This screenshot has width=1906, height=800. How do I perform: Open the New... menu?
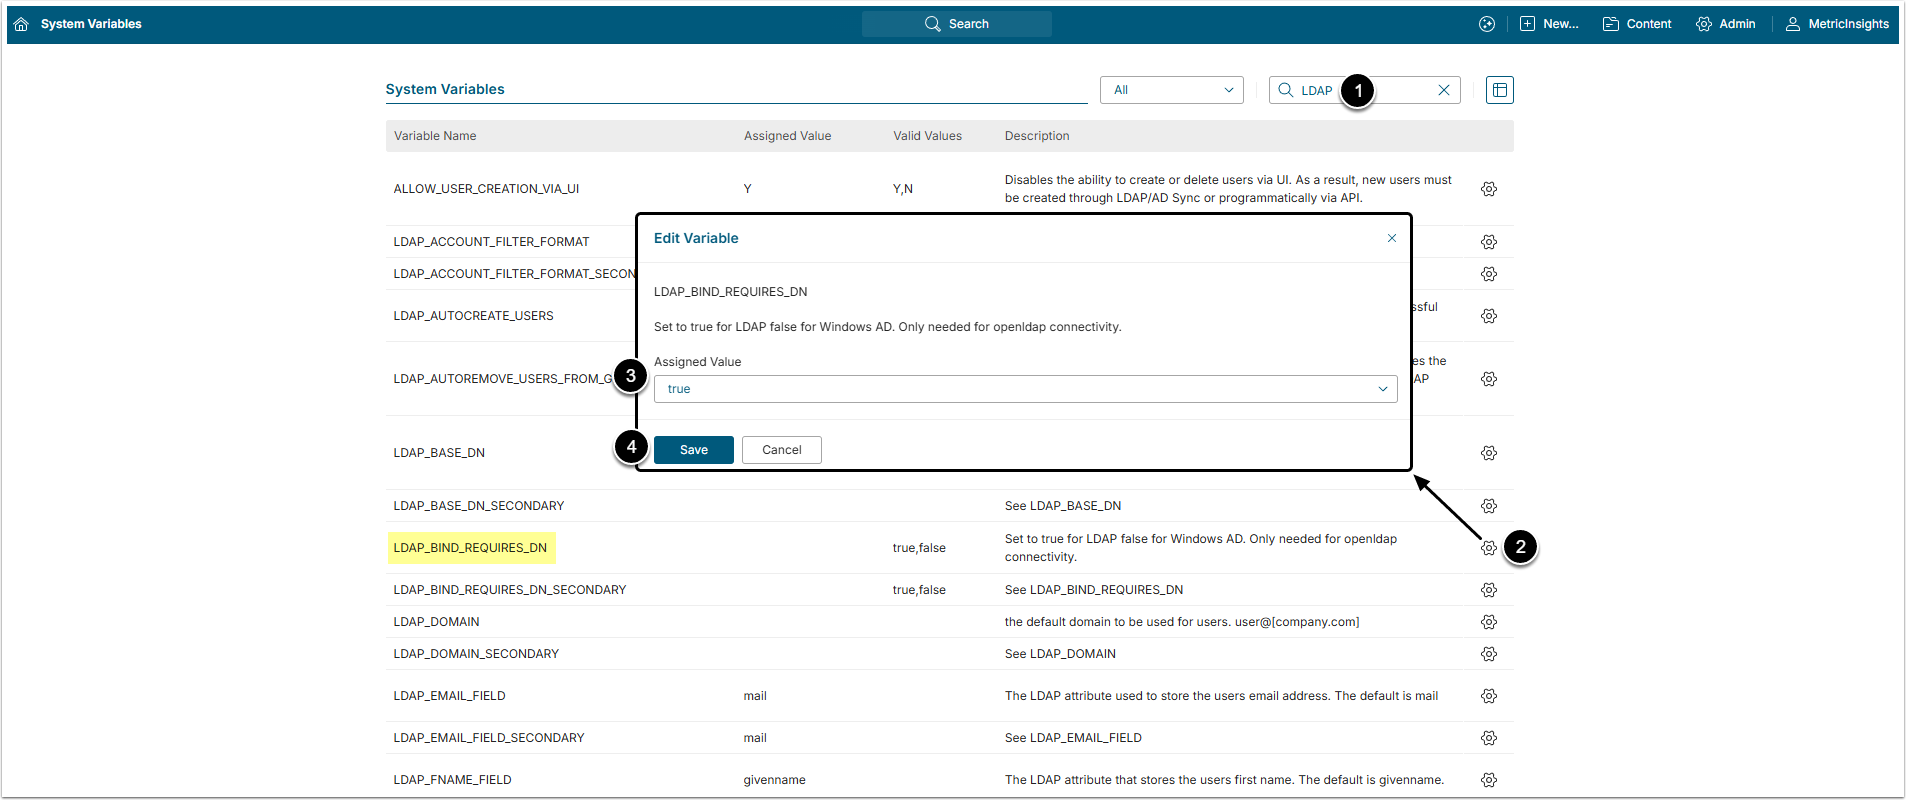point(1549,24)
